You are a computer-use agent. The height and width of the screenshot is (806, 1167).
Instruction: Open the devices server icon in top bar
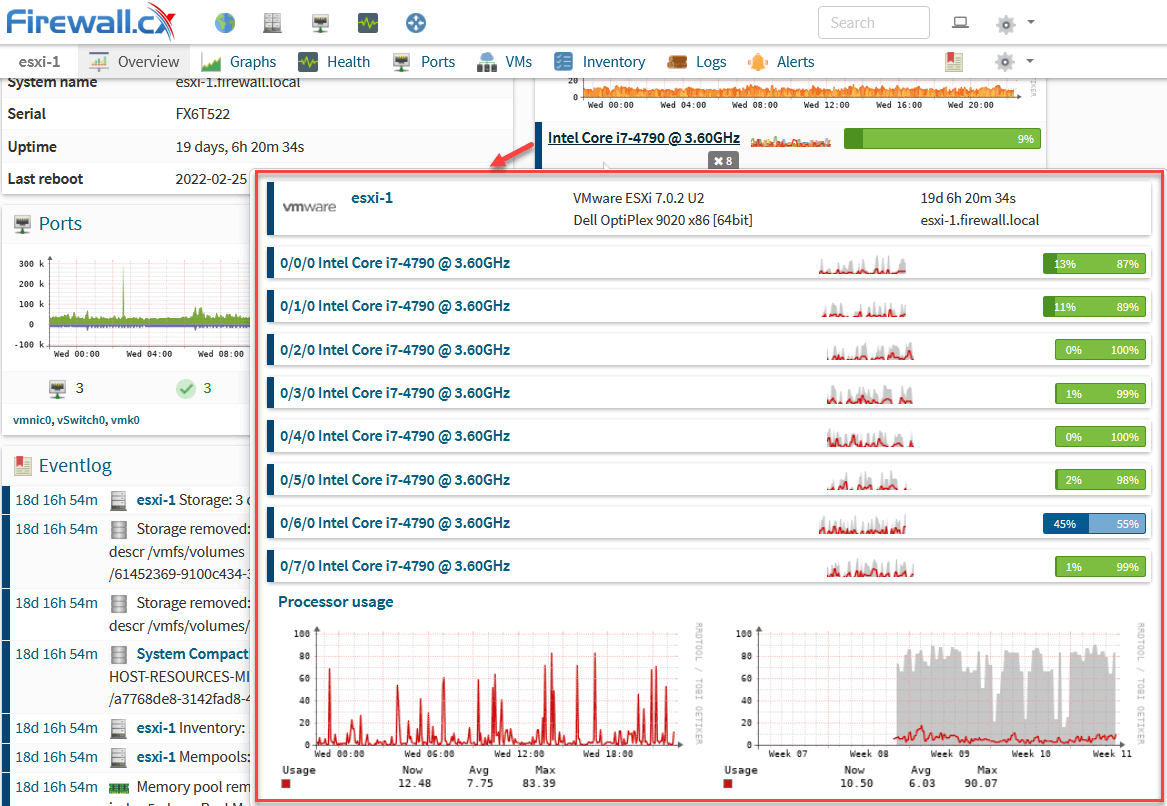[x=272, y=23]
